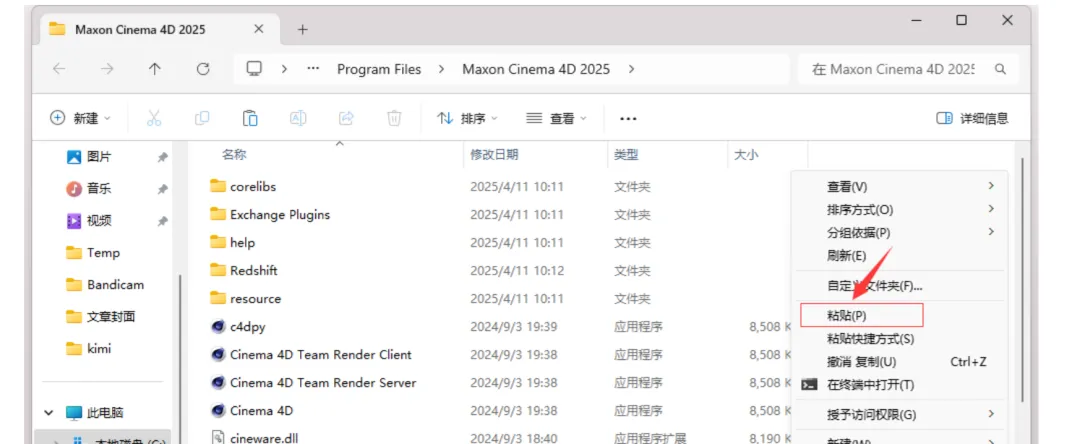Select the cineware.dll file icon
This screenshot has height=444, width=1080.
218,437
